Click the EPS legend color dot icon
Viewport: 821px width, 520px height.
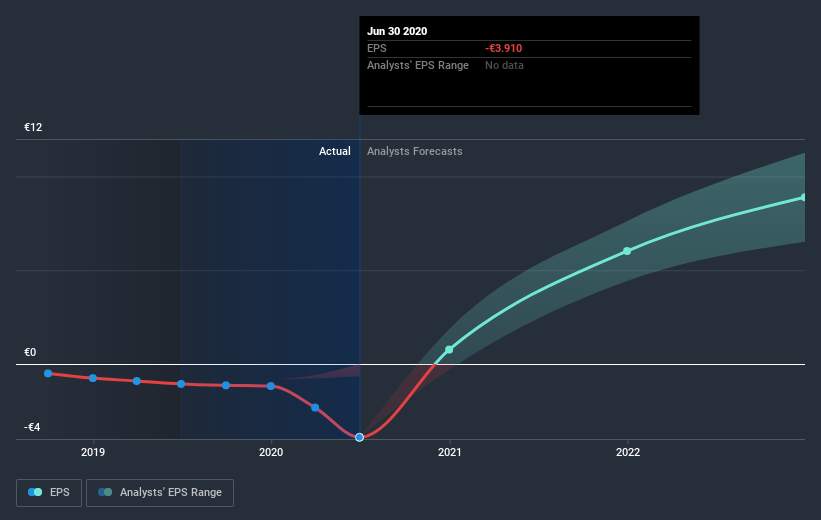point(35,492)
